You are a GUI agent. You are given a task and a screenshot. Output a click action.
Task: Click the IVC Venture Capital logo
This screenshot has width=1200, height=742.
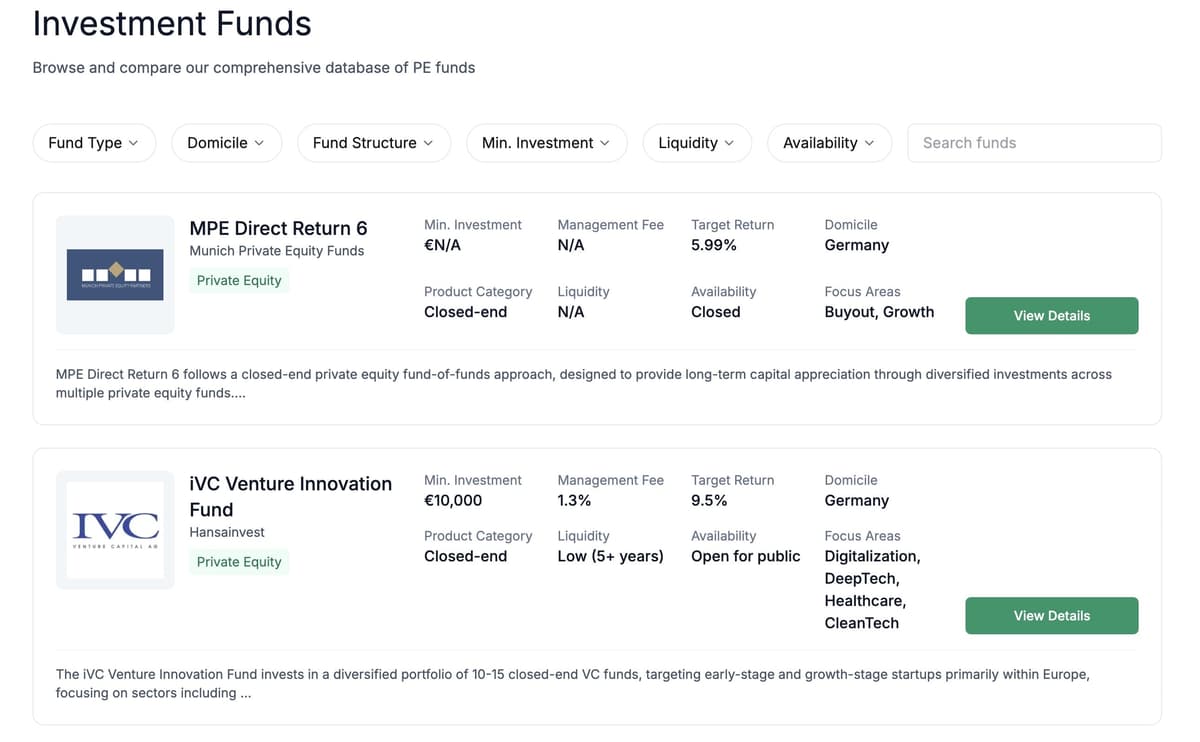tap(115, 529)
